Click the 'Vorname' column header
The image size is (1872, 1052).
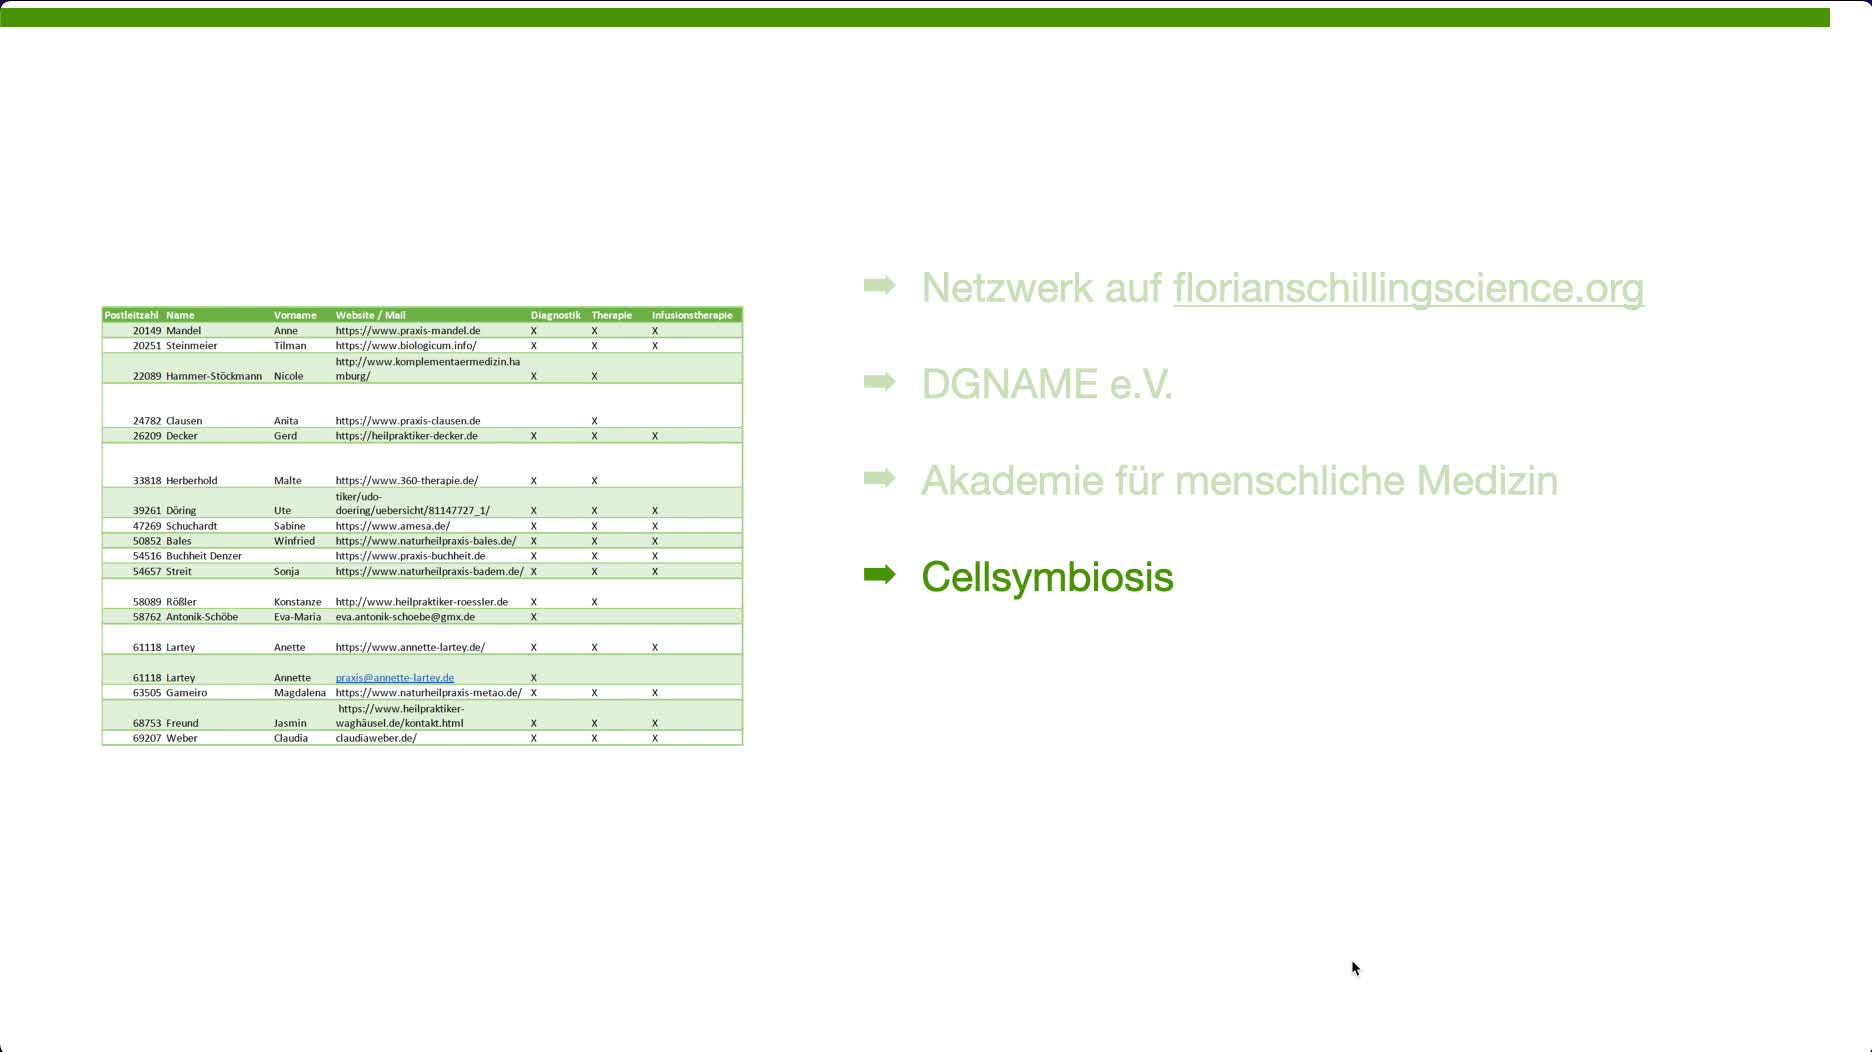(295, 315)
